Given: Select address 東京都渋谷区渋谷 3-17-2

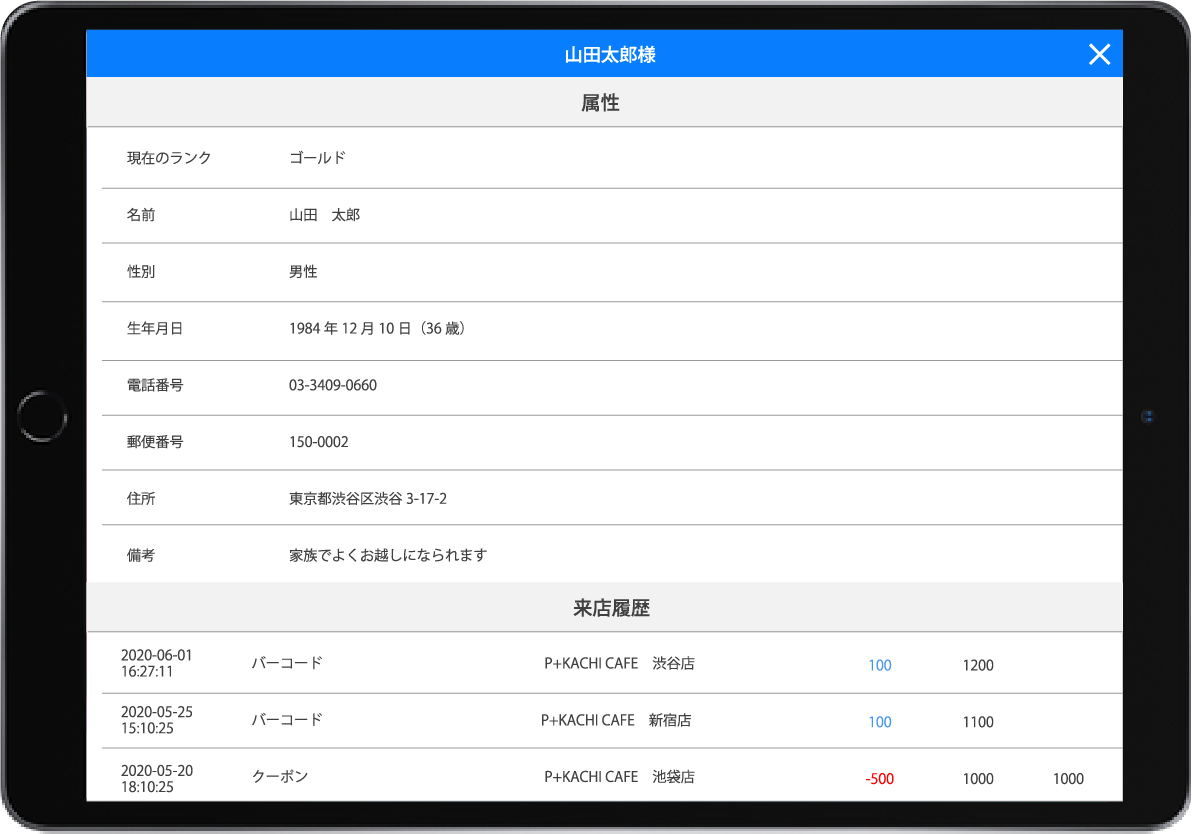Looking at the screenshot, I should point(368,499).
